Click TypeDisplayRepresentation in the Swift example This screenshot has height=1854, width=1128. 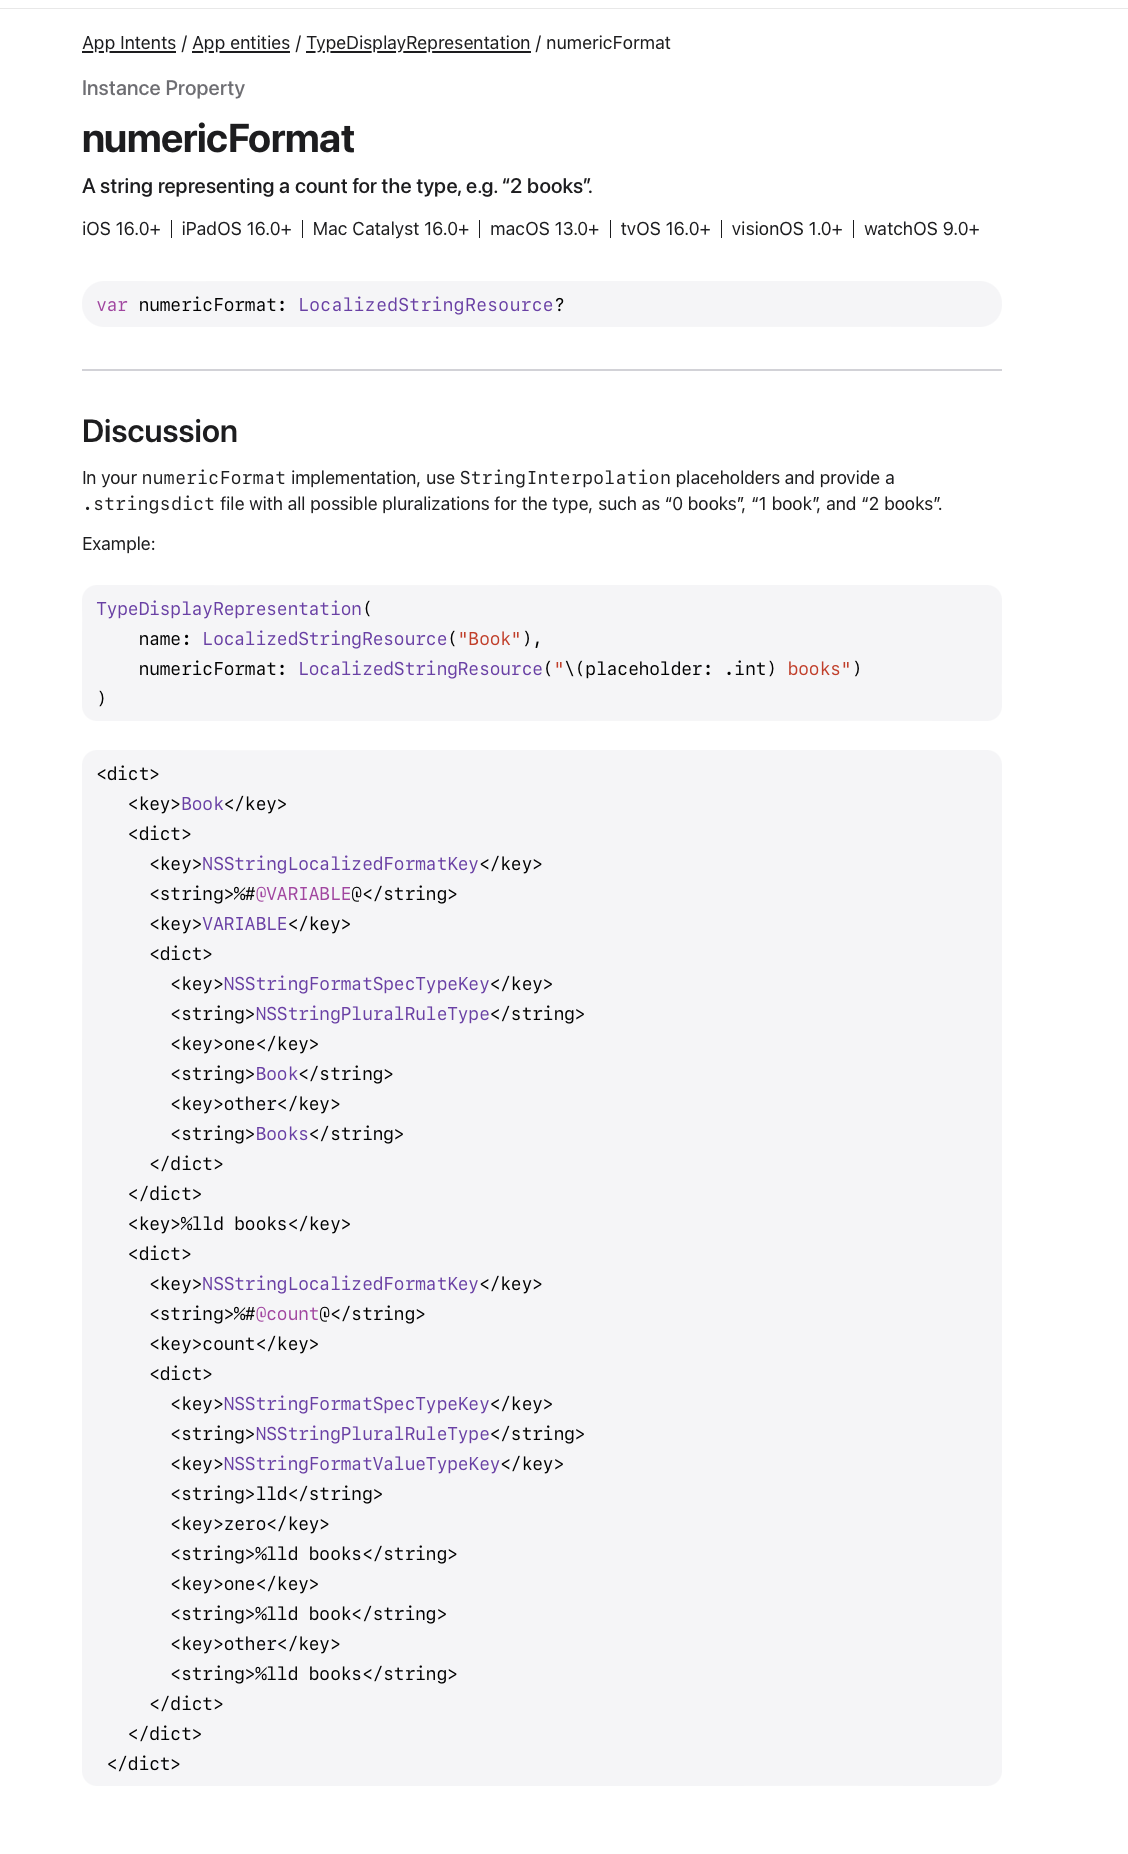pyautogui.click(x=229, y=609)
